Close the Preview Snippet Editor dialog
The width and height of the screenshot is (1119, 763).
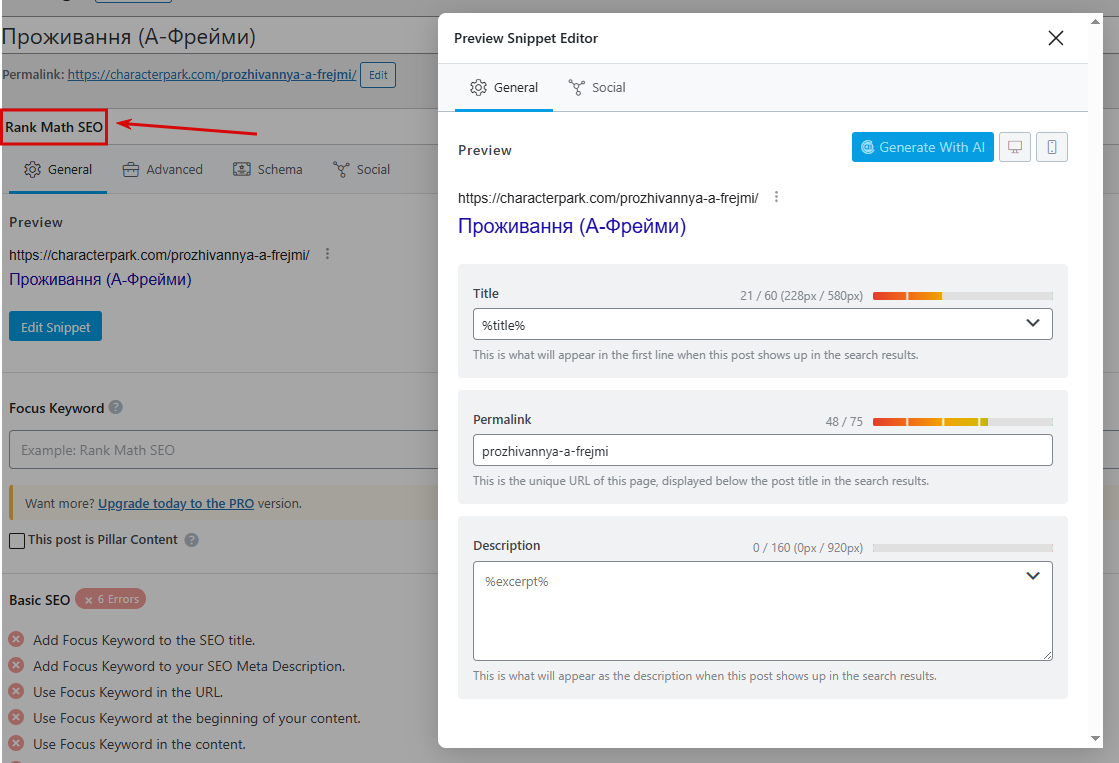click(1055, 38)
